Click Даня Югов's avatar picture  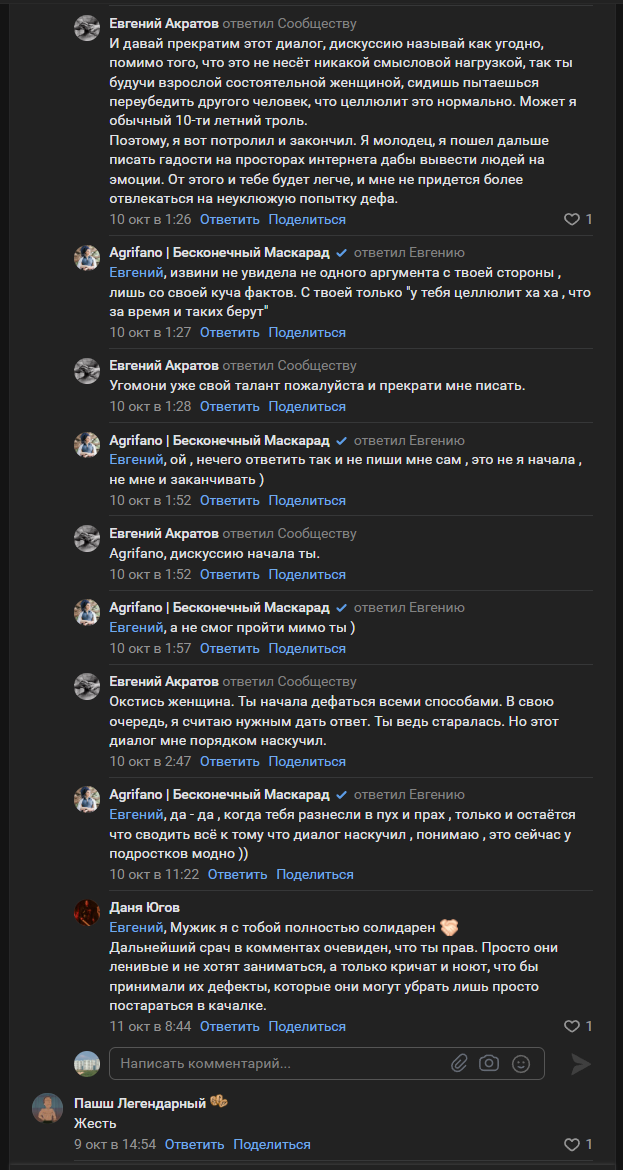click(x=86, y=911)
